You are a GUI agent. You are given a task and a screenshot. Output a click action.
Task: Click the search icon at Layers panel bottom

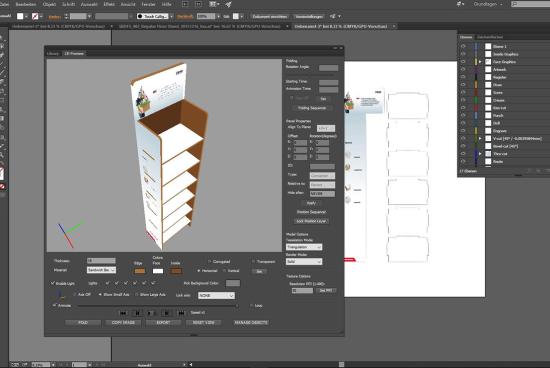pyautogui.click(x=529, y=171)
